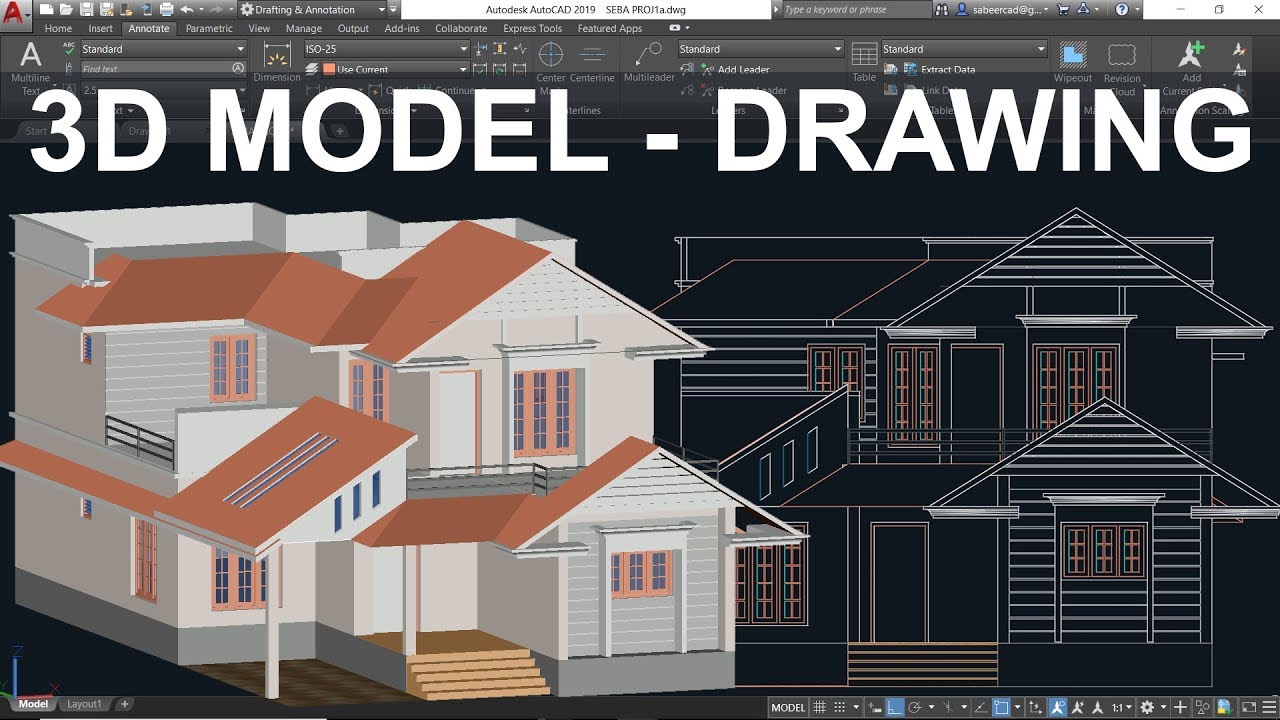Switch to the Insert ribbon tab
The width and height of the screenshot is (1280, 720).
pyautogui.click(x=100, y=29)
